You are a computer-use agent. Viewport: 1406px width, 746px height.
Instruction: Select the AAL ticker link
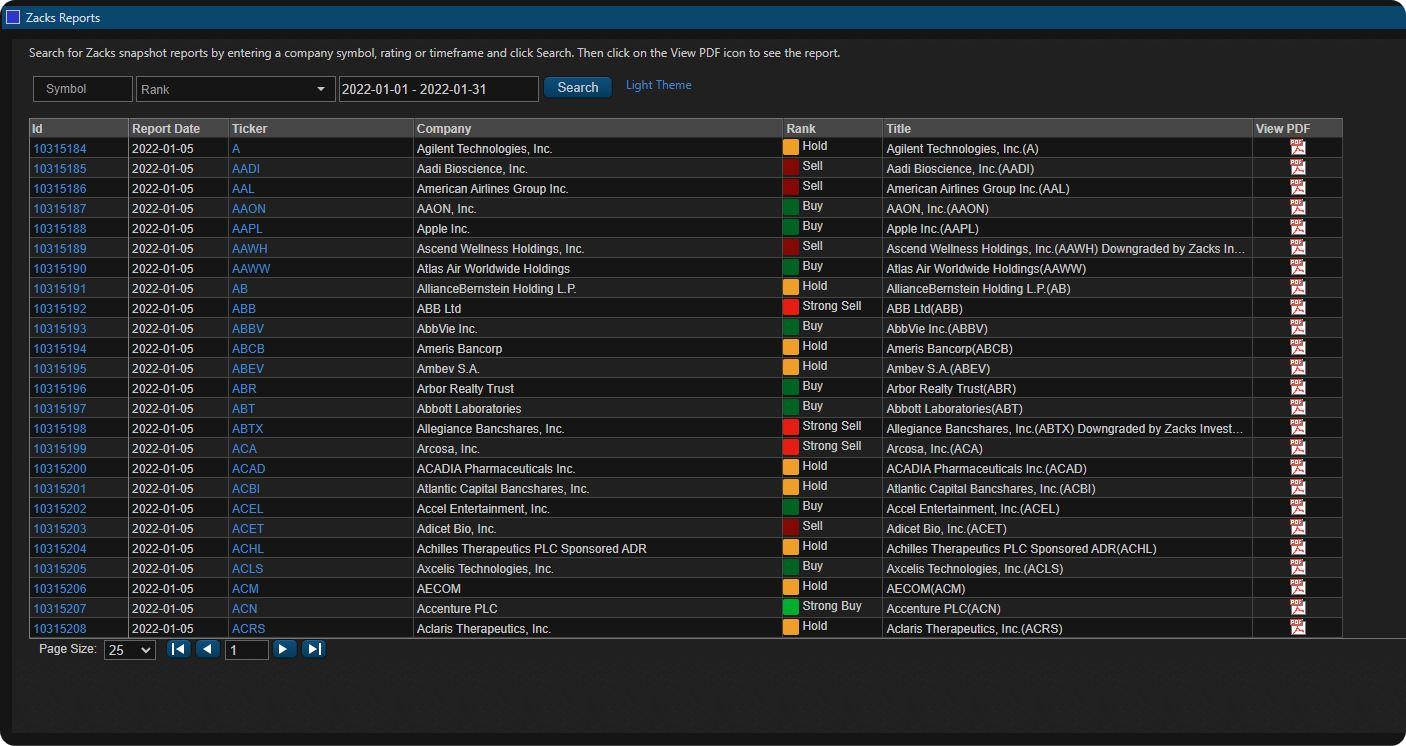click(243, 189)
